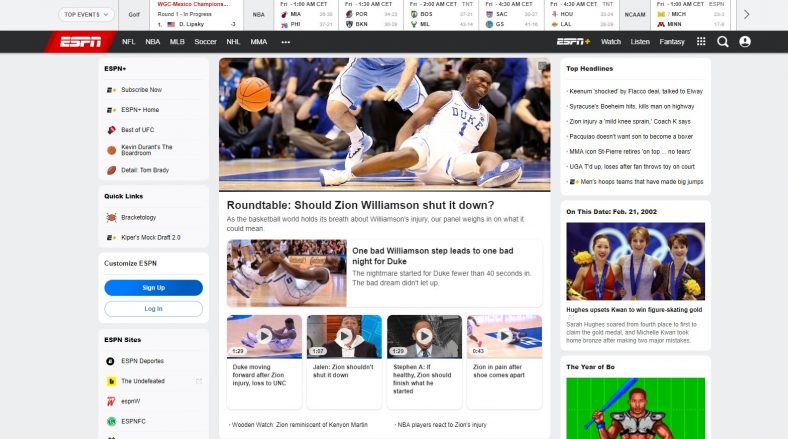788x439 pixels.
Task: Play Jalen: Zion shouldn't shut it down video
Action: coord(344,336)
